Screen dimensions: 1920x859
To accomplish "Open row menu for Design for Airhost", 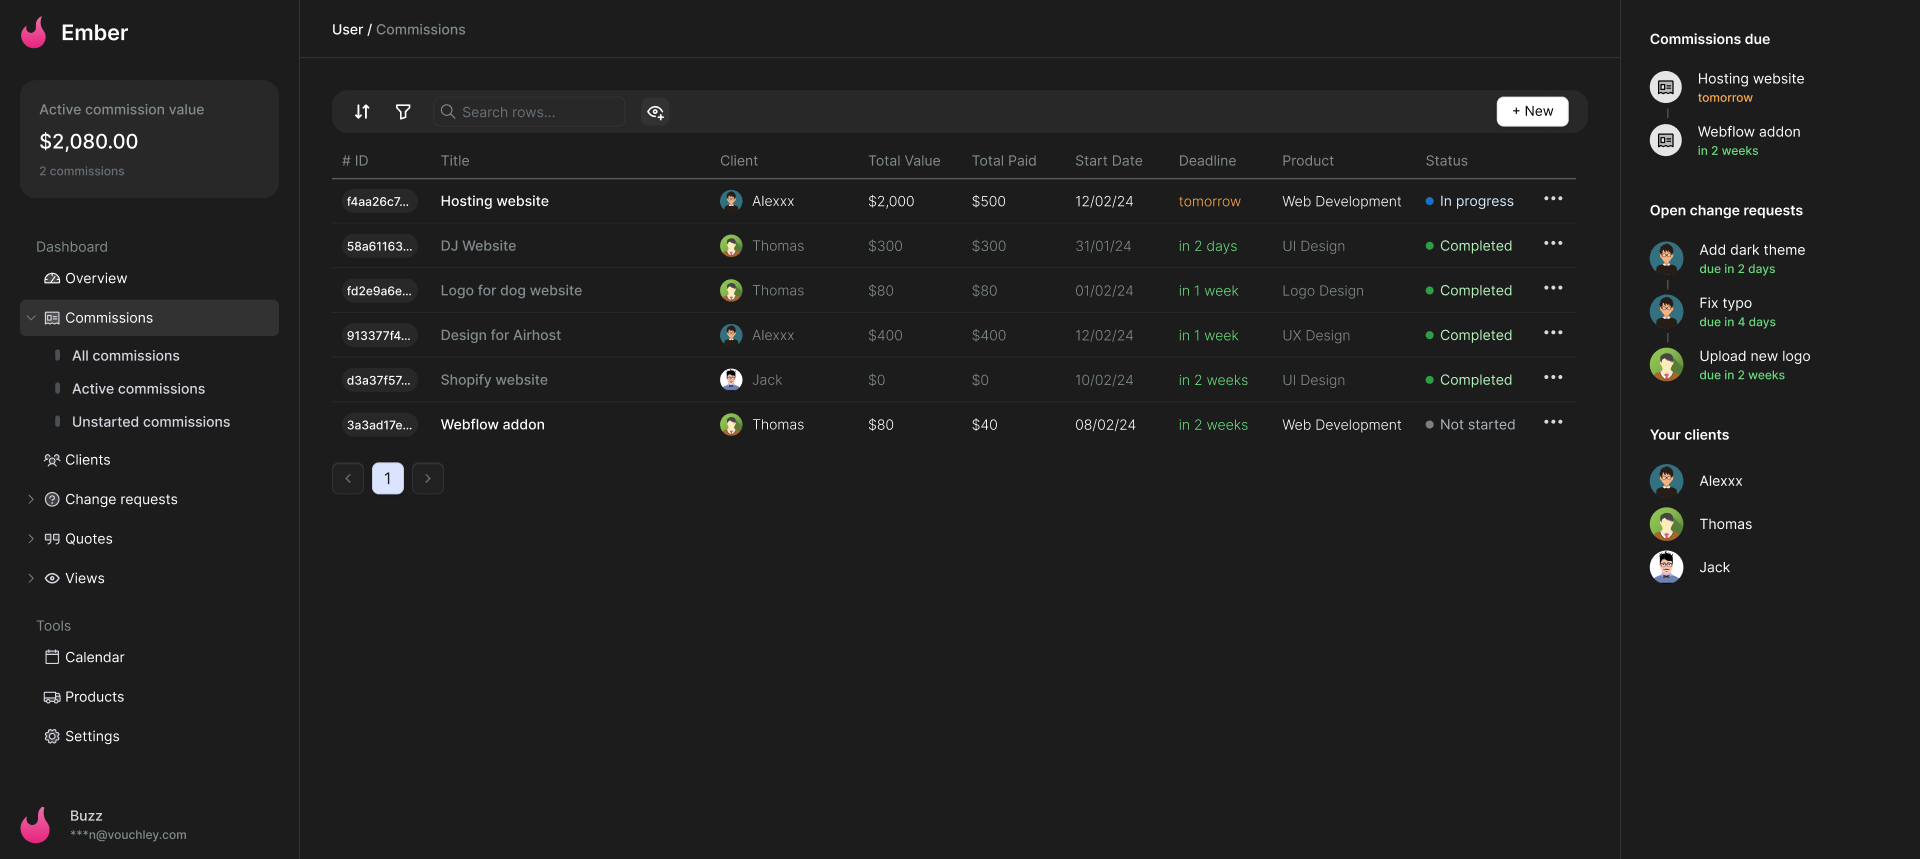I will pos(1552,333).
